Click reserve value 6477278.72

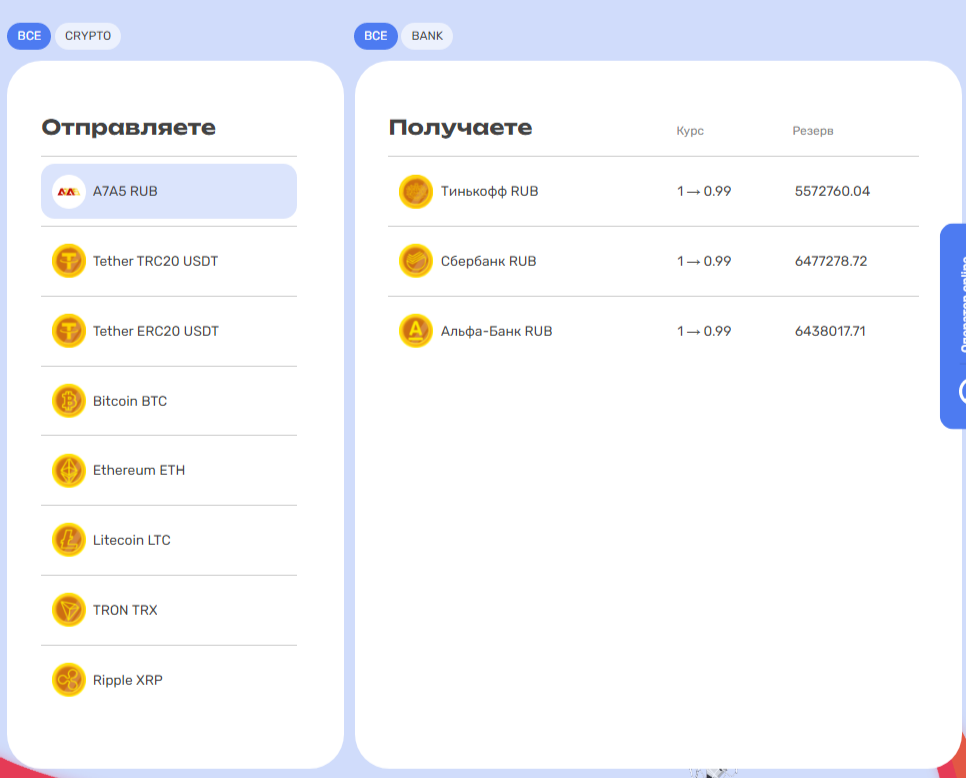tap(831, 261)
